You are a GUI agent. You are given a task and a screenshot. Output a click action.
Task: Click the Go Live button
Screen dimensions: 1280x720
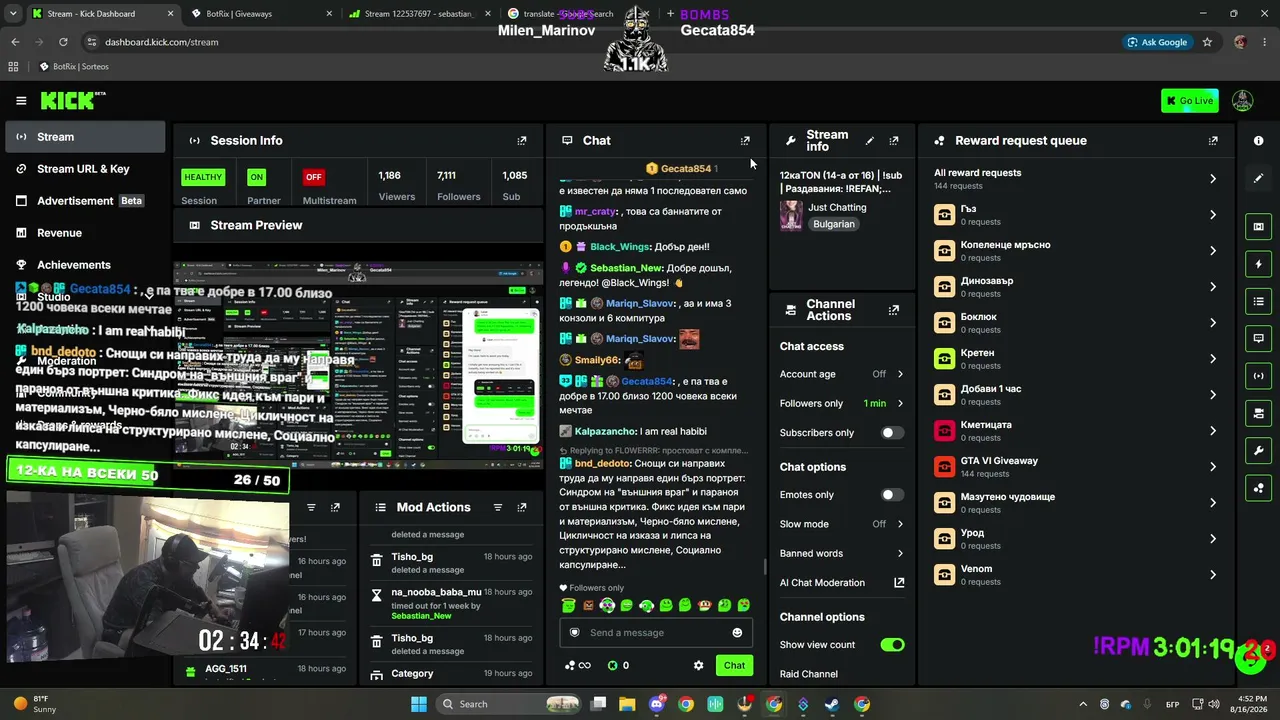1189,100
